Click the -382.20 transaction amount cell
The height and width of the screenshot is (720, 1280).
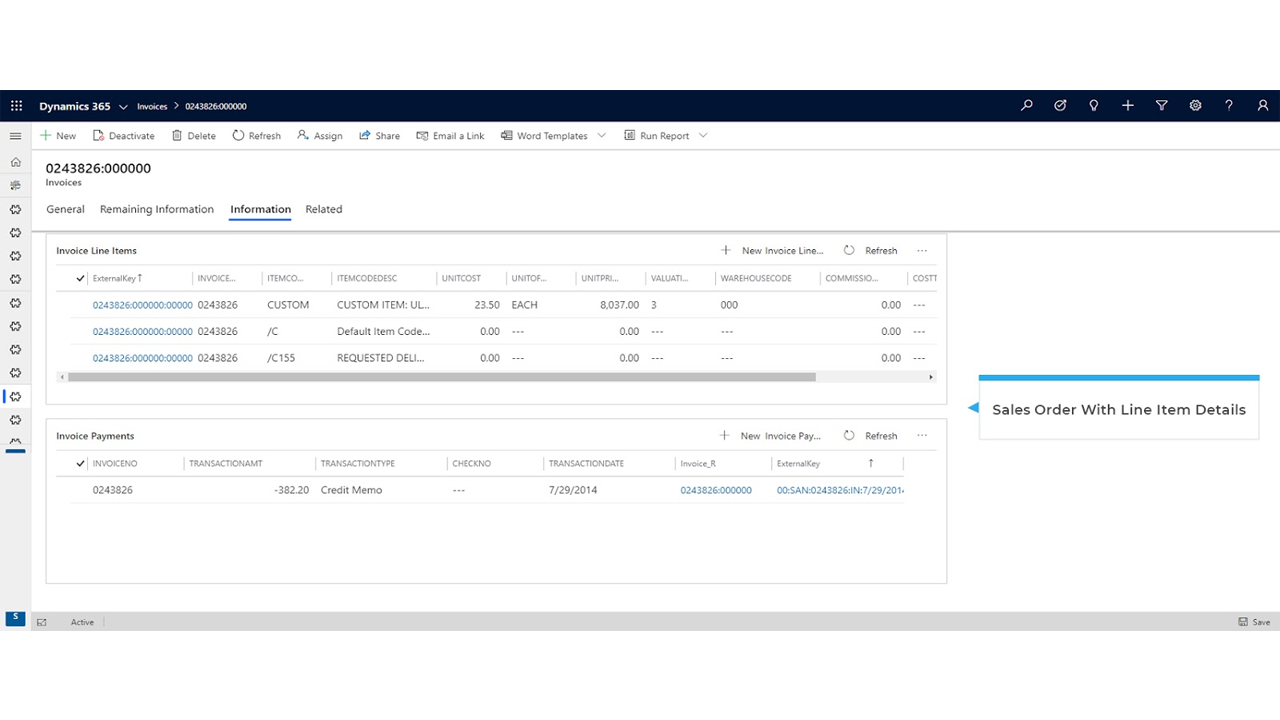click(x=291, y=491)
